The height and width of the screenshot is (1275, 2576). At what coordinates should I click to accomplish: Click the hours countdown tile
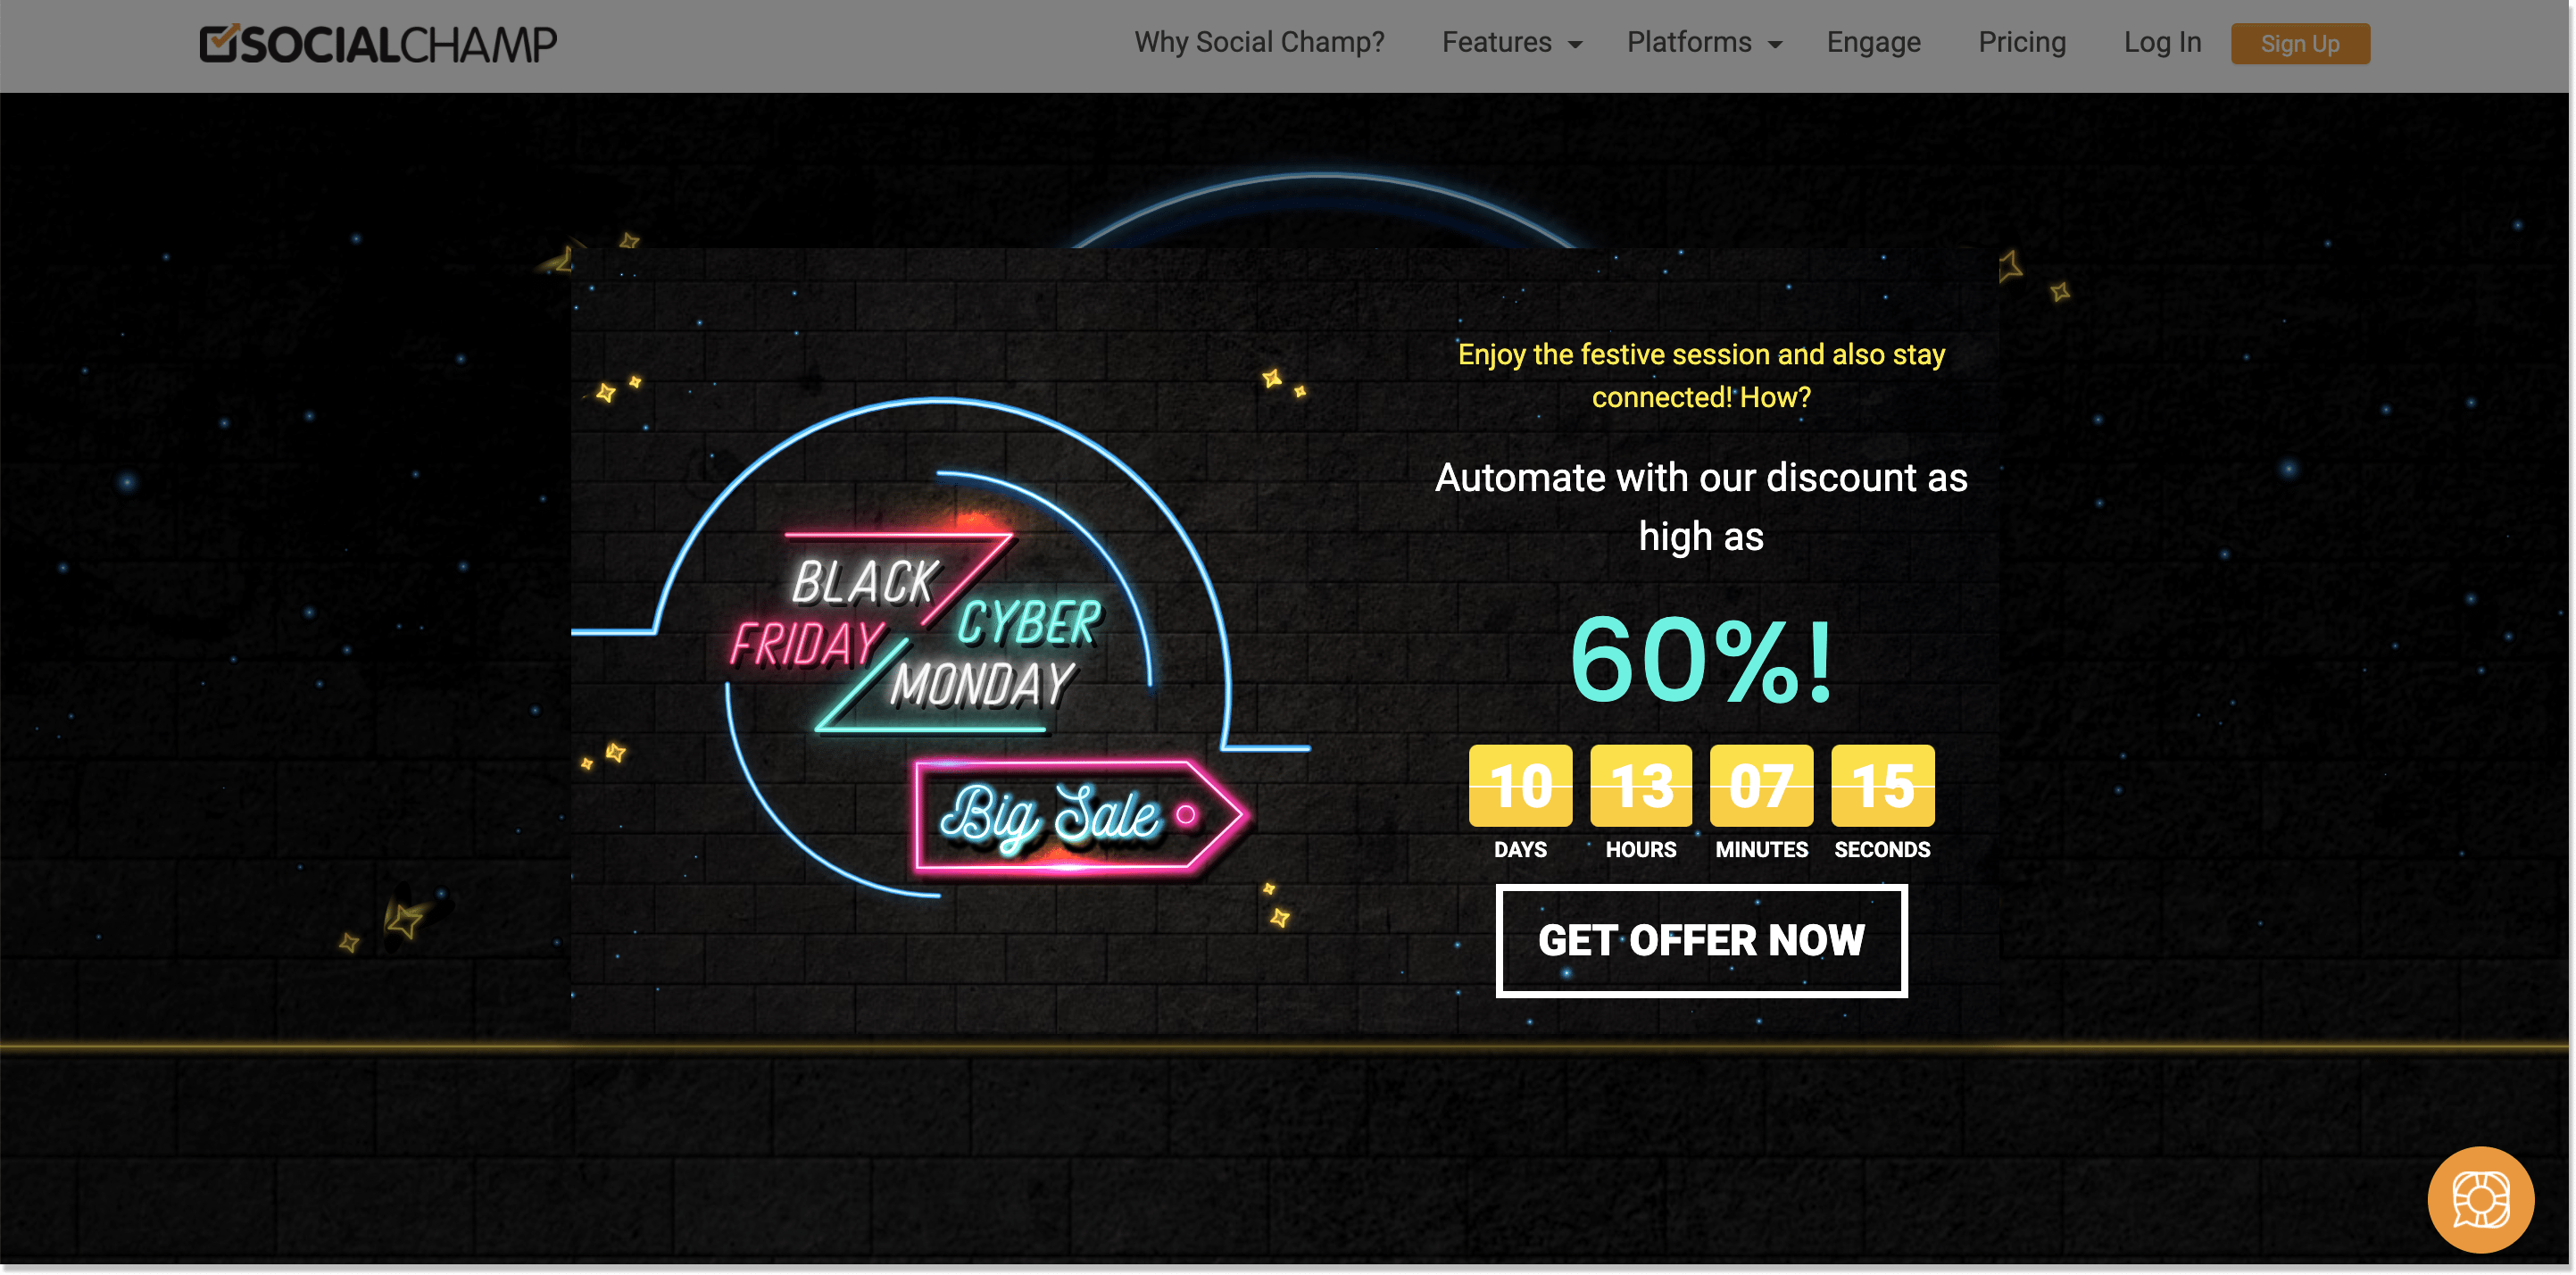[1640, 785]
